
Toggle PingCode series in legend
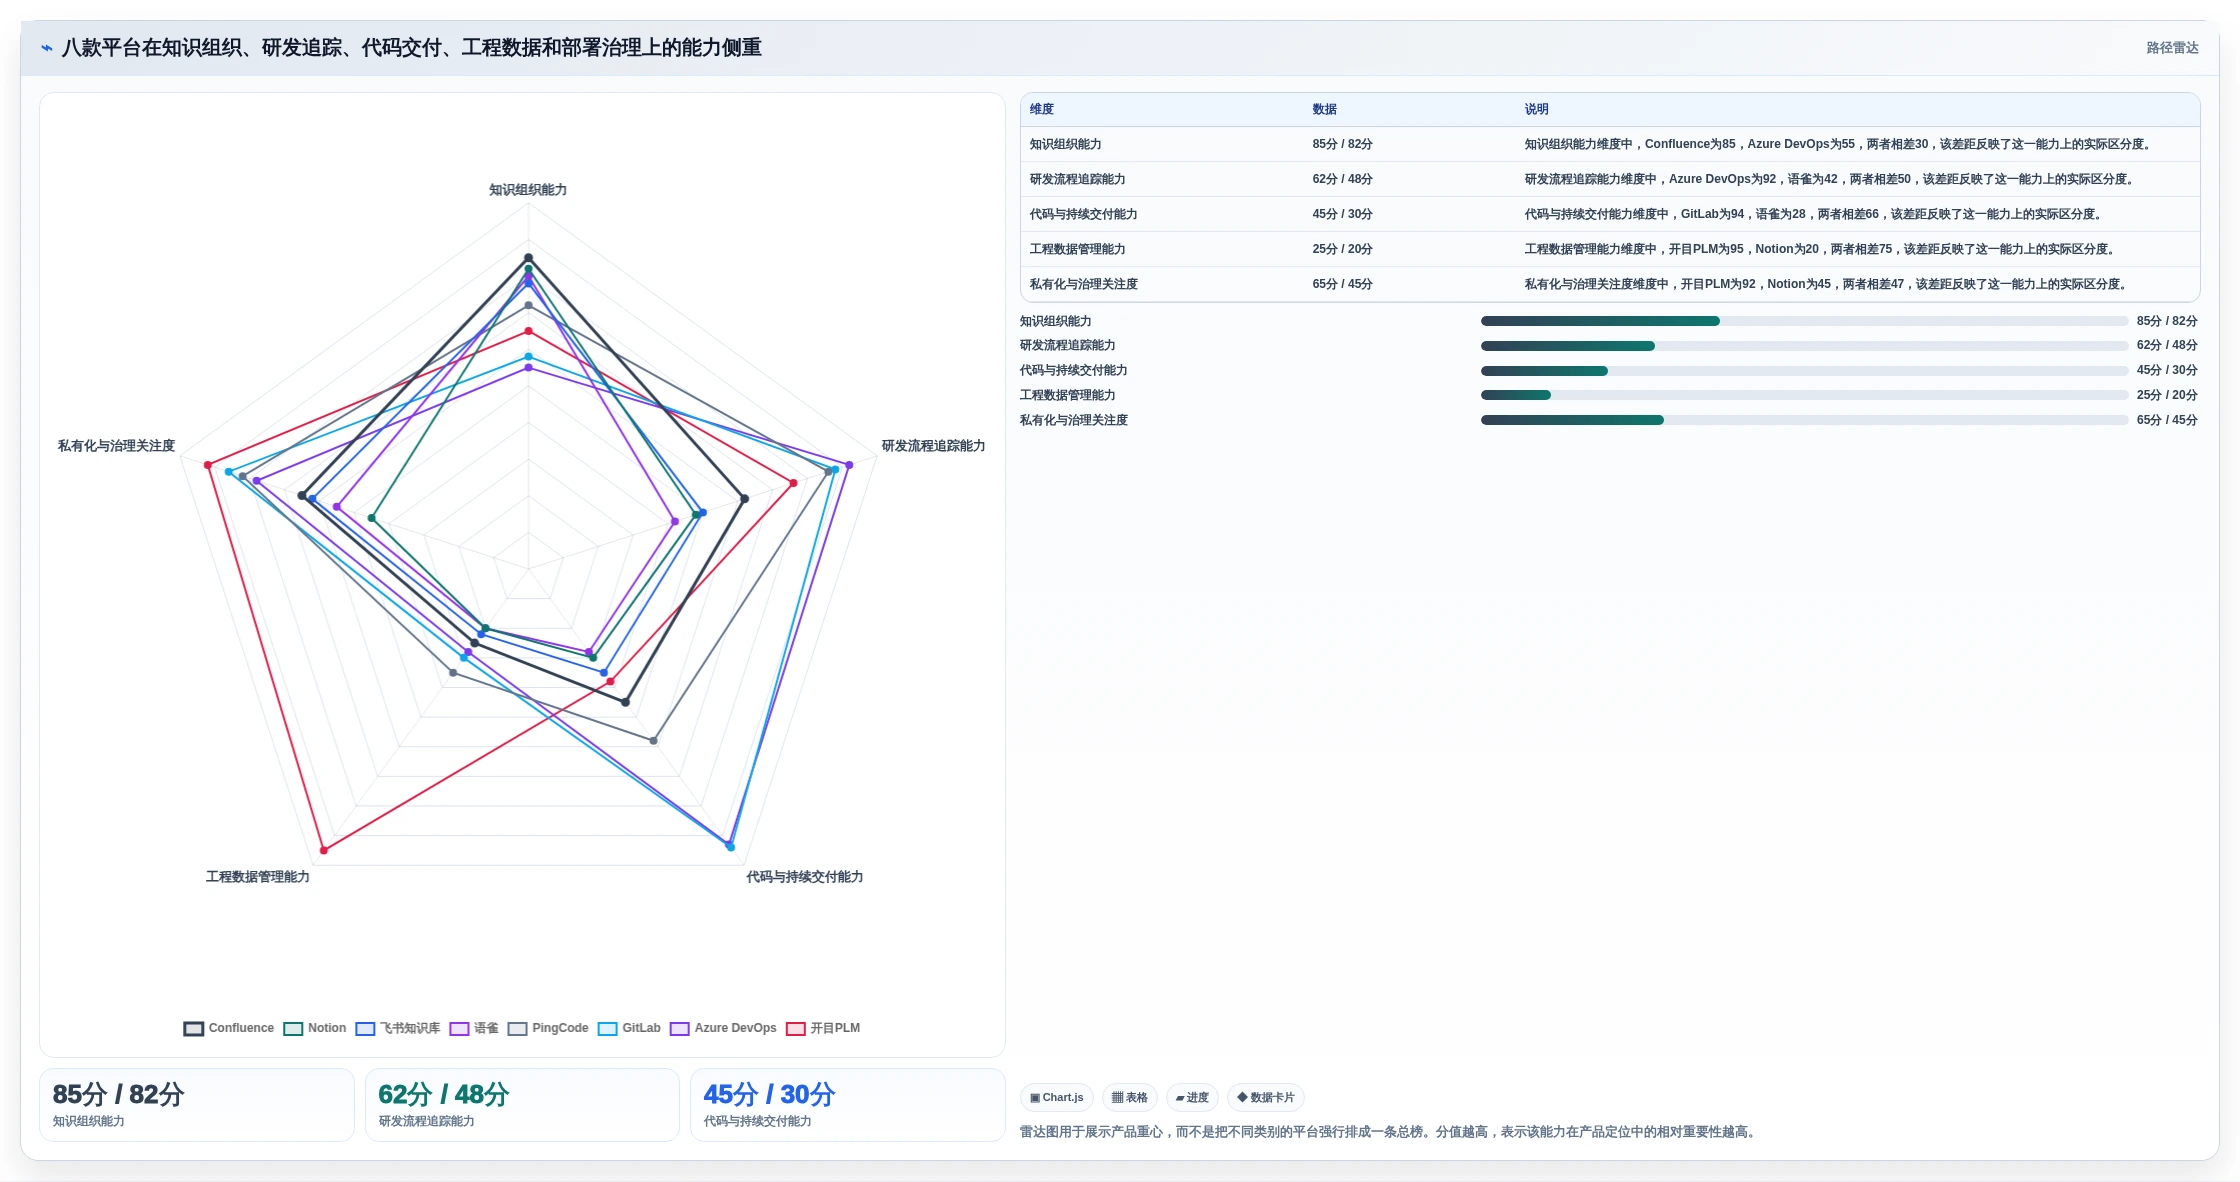(548, 1028)
